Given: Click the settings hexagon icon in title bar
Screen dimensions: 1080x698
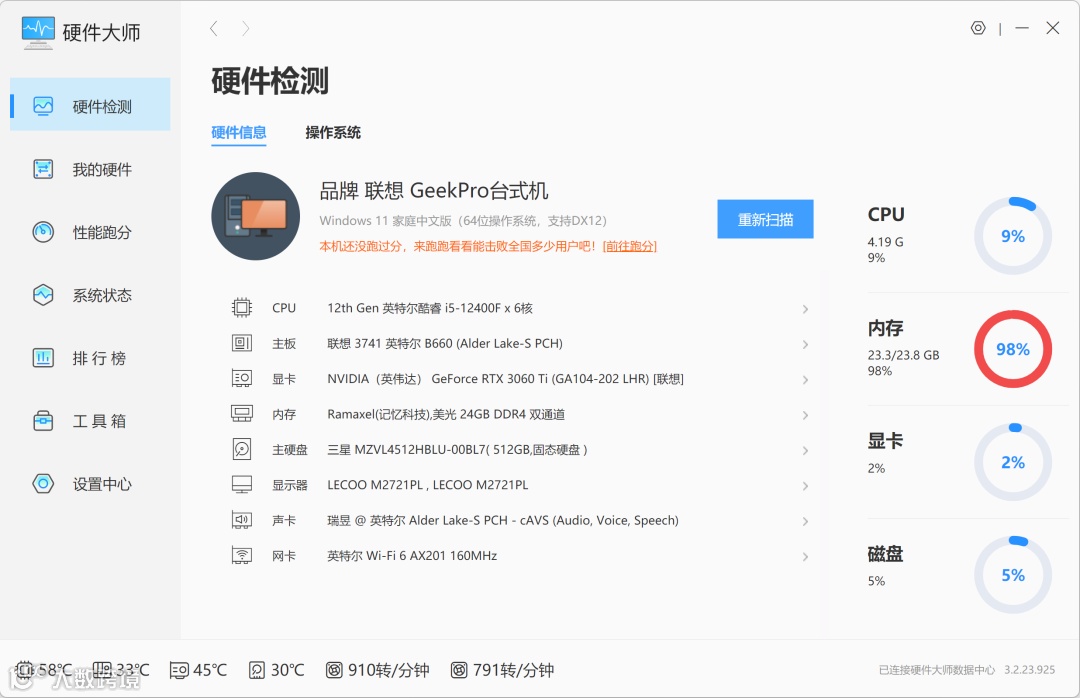Looking at the screenshot, I should [978, 28].
